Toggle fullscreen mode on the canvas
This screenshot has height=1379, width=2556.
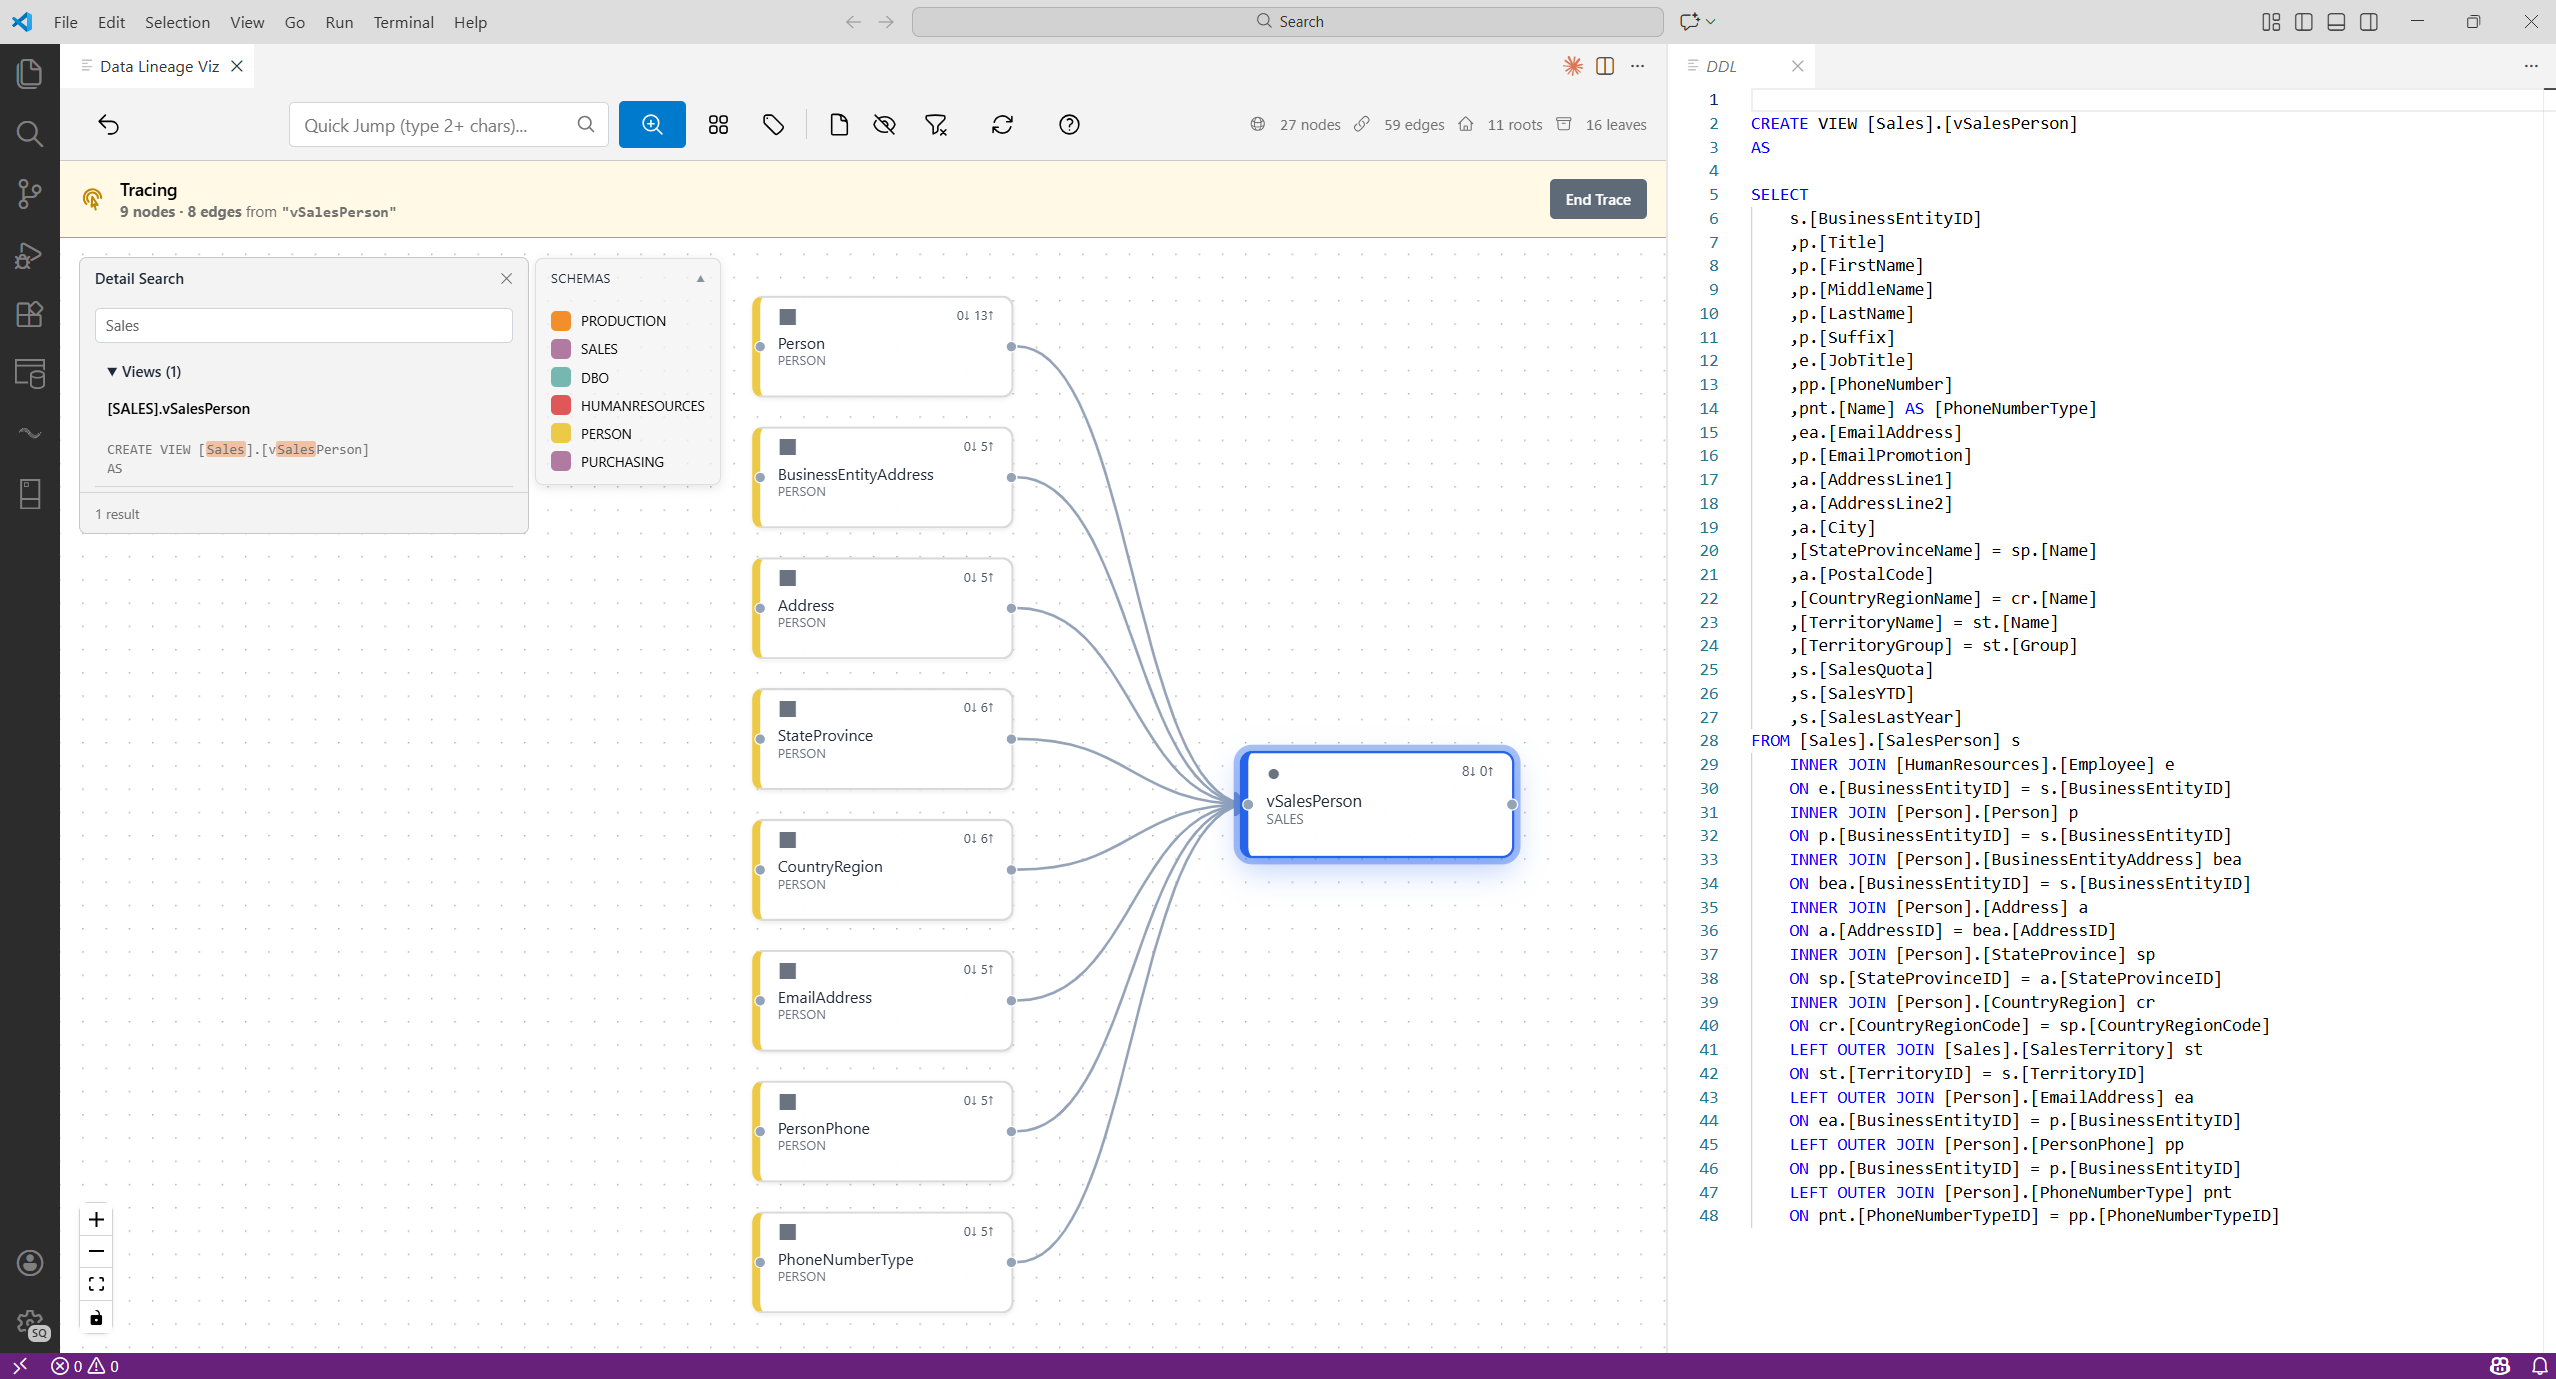[96, 1284]
